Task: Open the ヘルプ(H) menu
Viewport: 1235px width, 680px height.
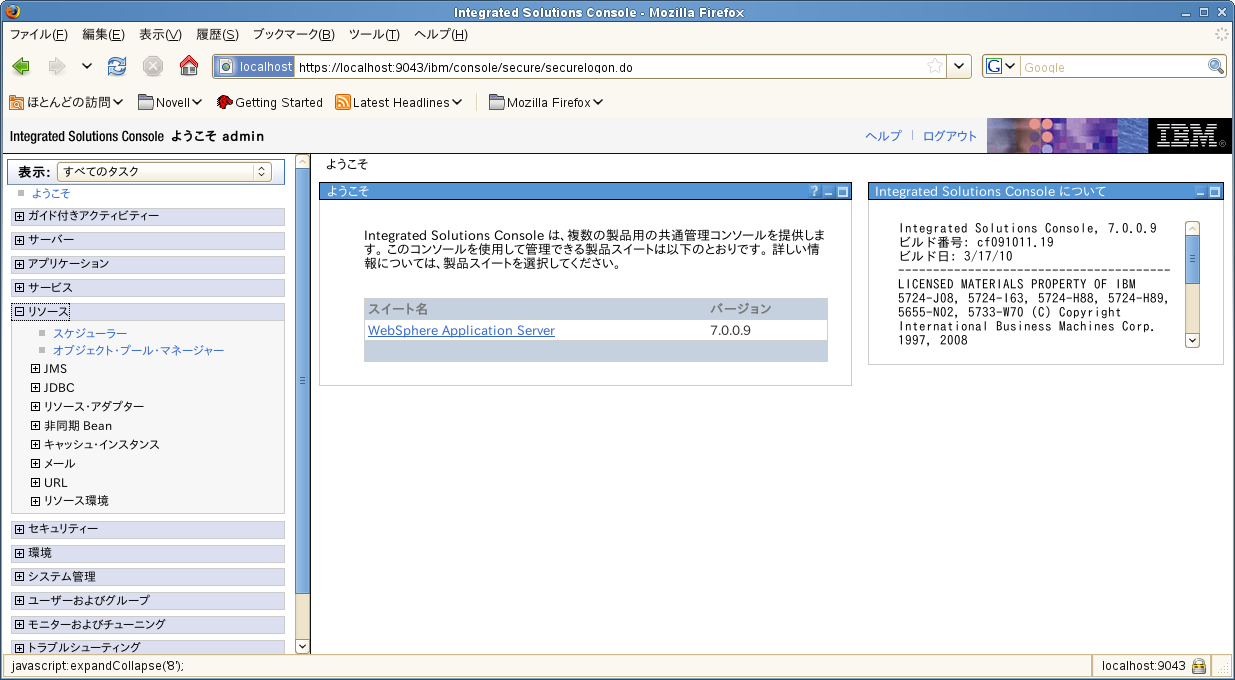Action: (441, 34)
